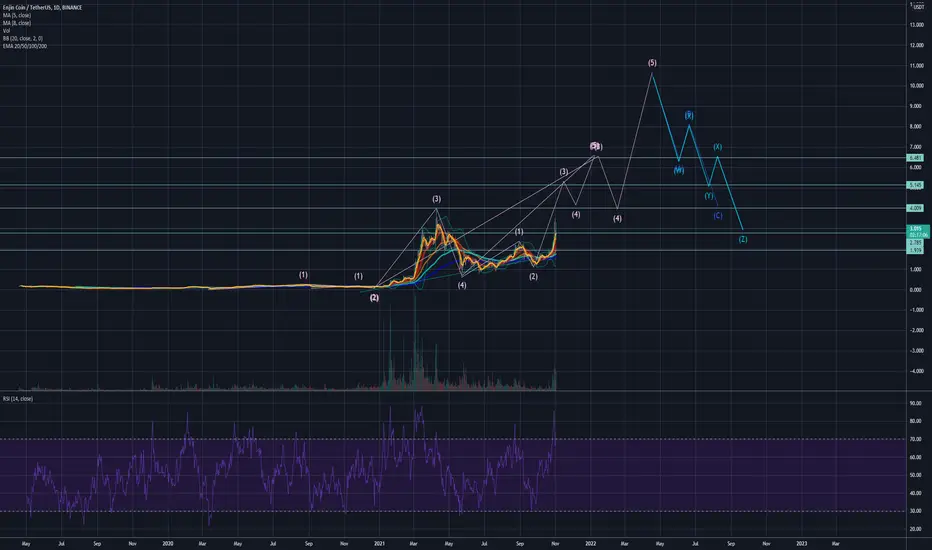Click the 11.000 price scale label
The height and width of the screenshot is (550, 932).
point(916,66)
